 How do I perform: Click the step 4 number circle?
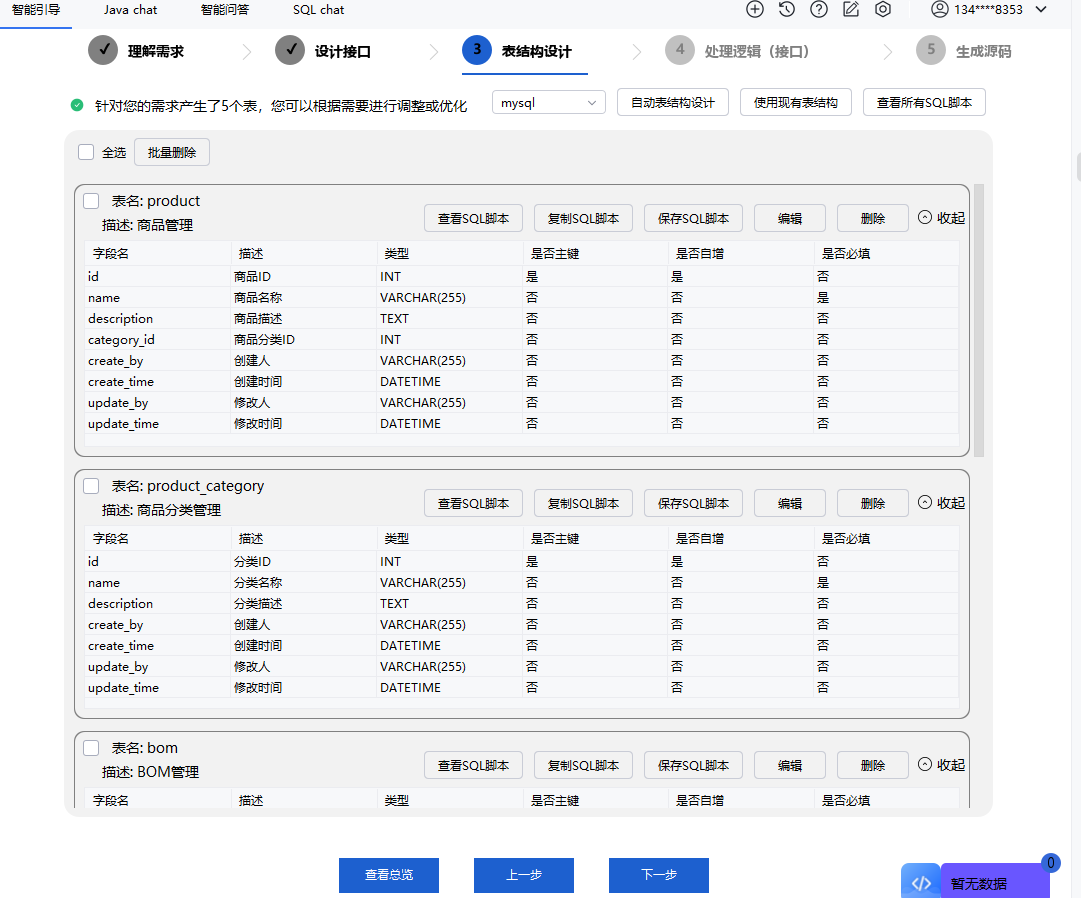(680, 50)
